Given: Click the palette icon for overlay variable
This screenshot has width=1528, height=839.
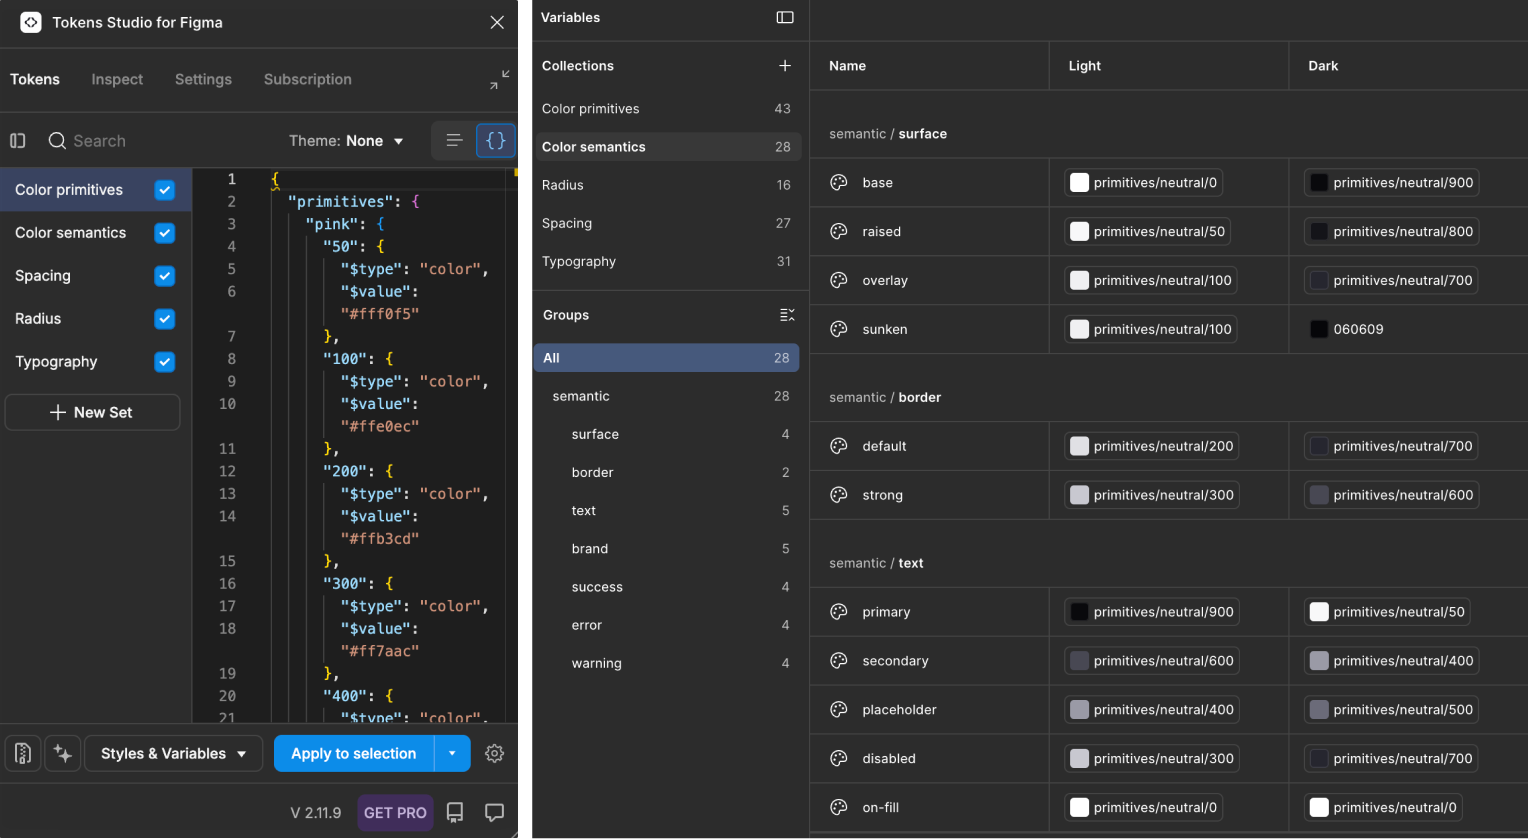Looking at the screenshot, I should pos(839,281).
